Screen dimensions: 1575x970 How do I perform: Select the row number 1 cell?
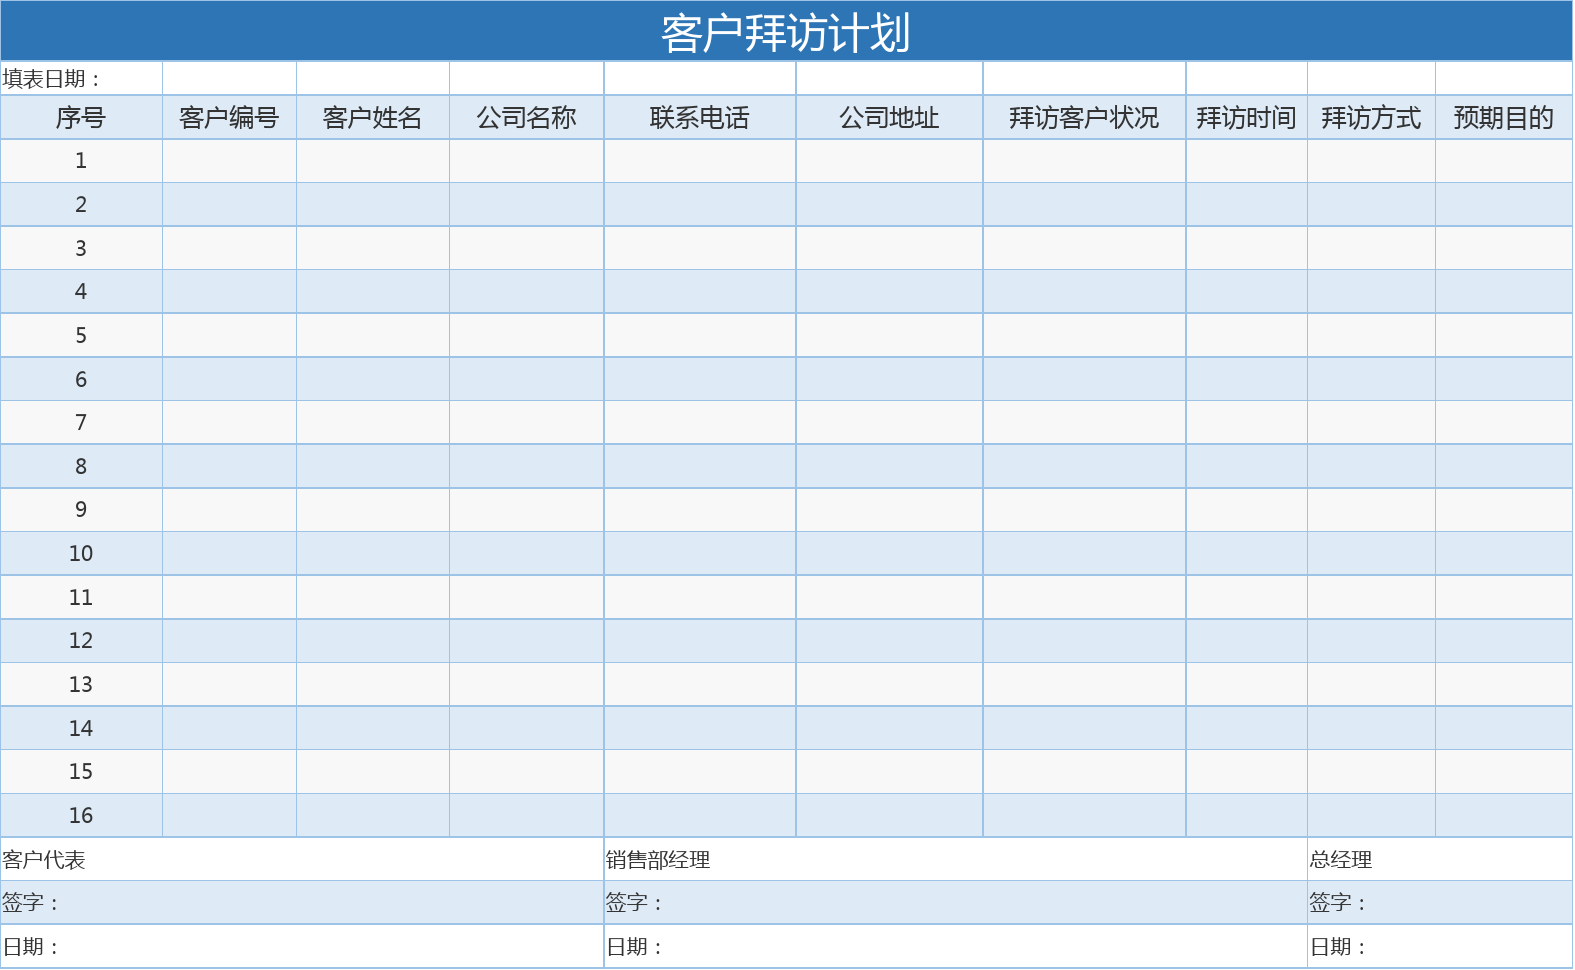[x=81, y=161]
